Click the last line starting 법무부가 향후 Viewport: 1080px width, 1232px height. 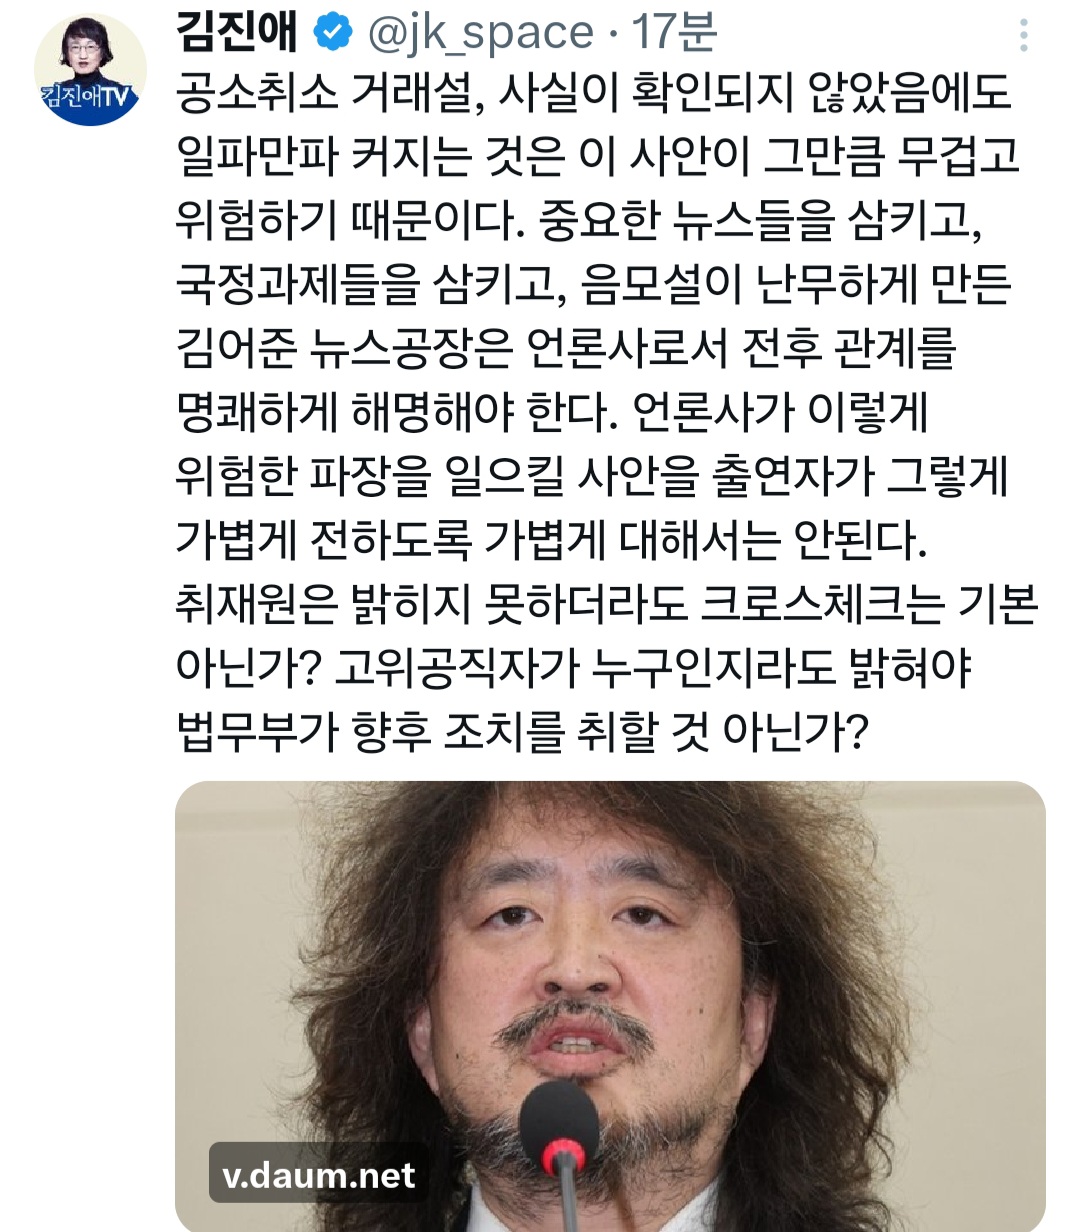[522, 732]
